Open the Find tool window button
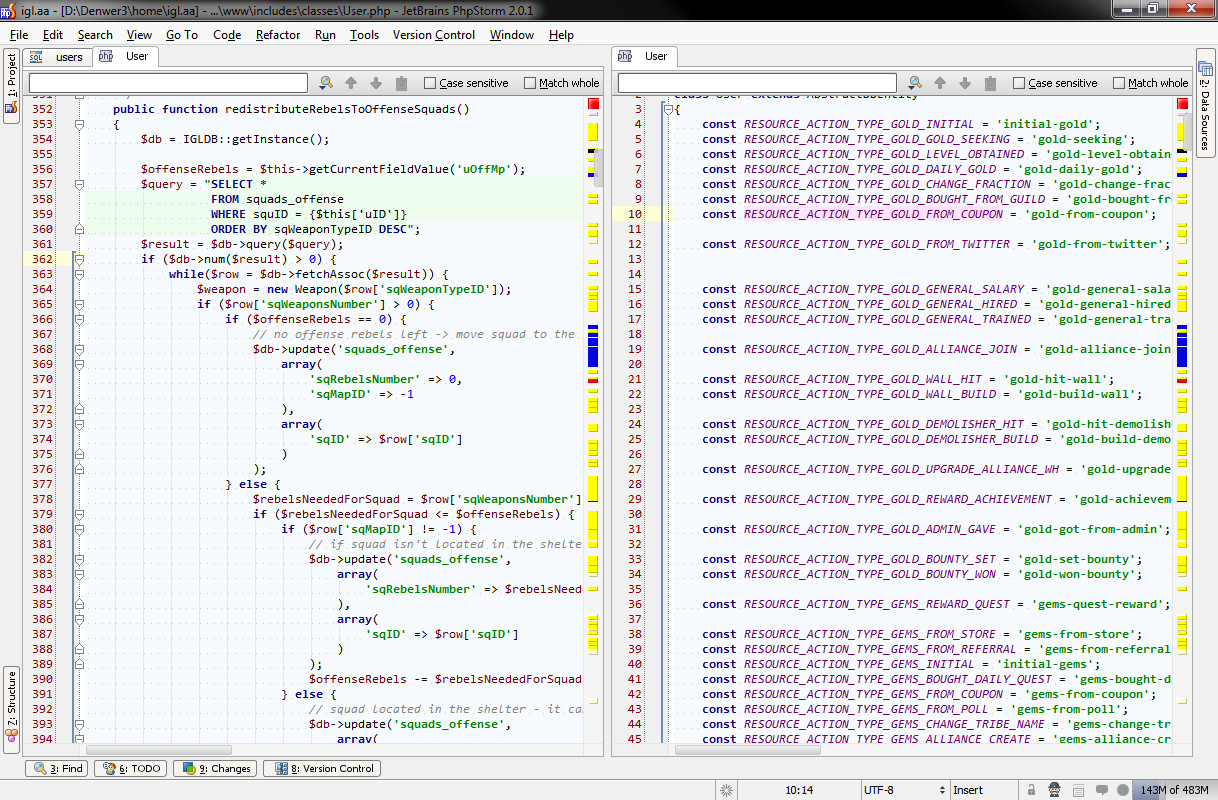 pyautogui.click(x=58, y=769)
